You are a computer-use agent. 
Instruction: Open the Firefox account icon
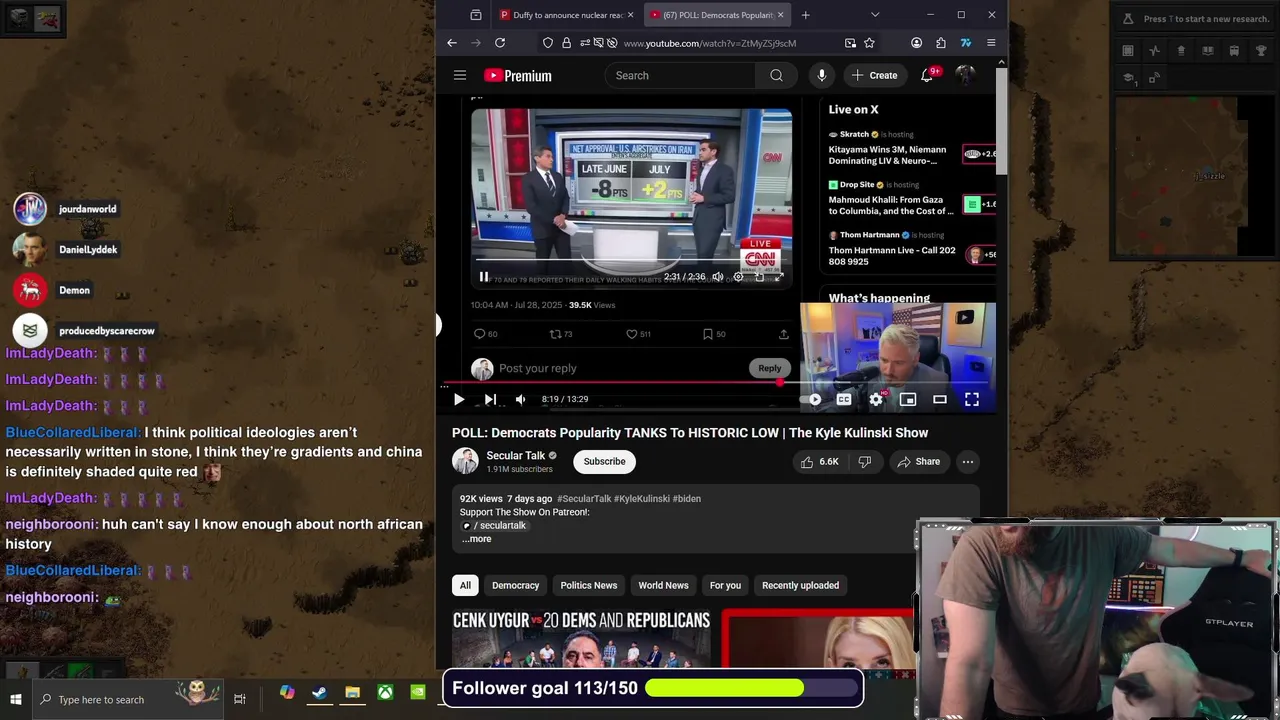(x=916, y=43)
